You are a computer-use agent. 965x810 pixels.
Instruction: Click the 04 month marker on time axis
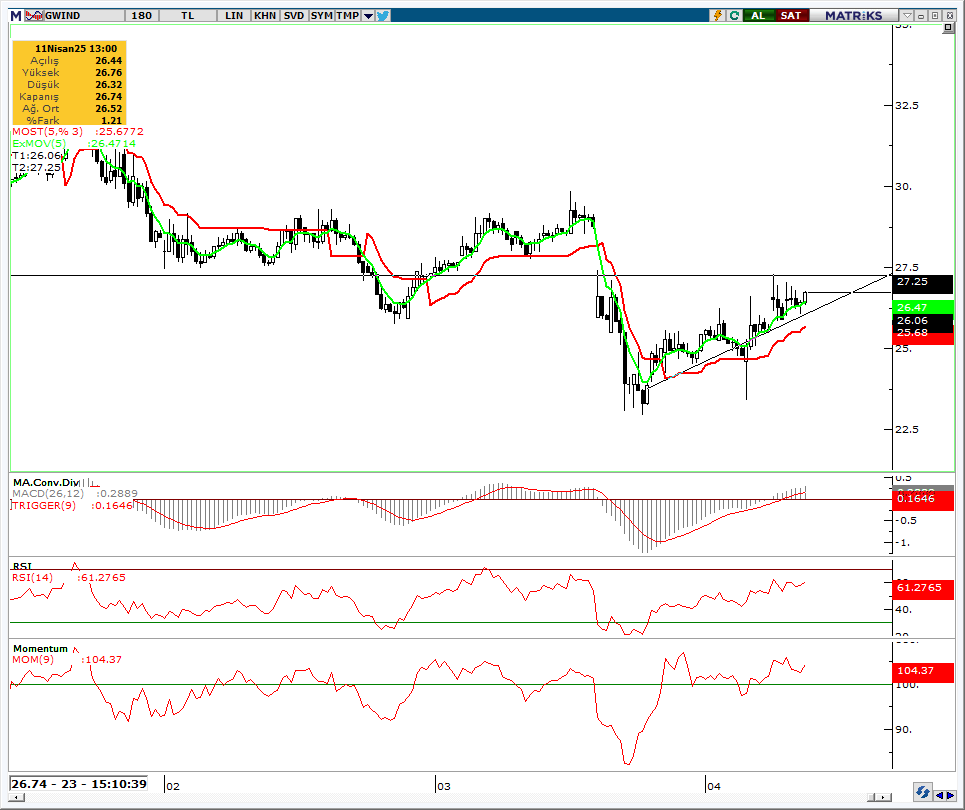coord(713,786)
